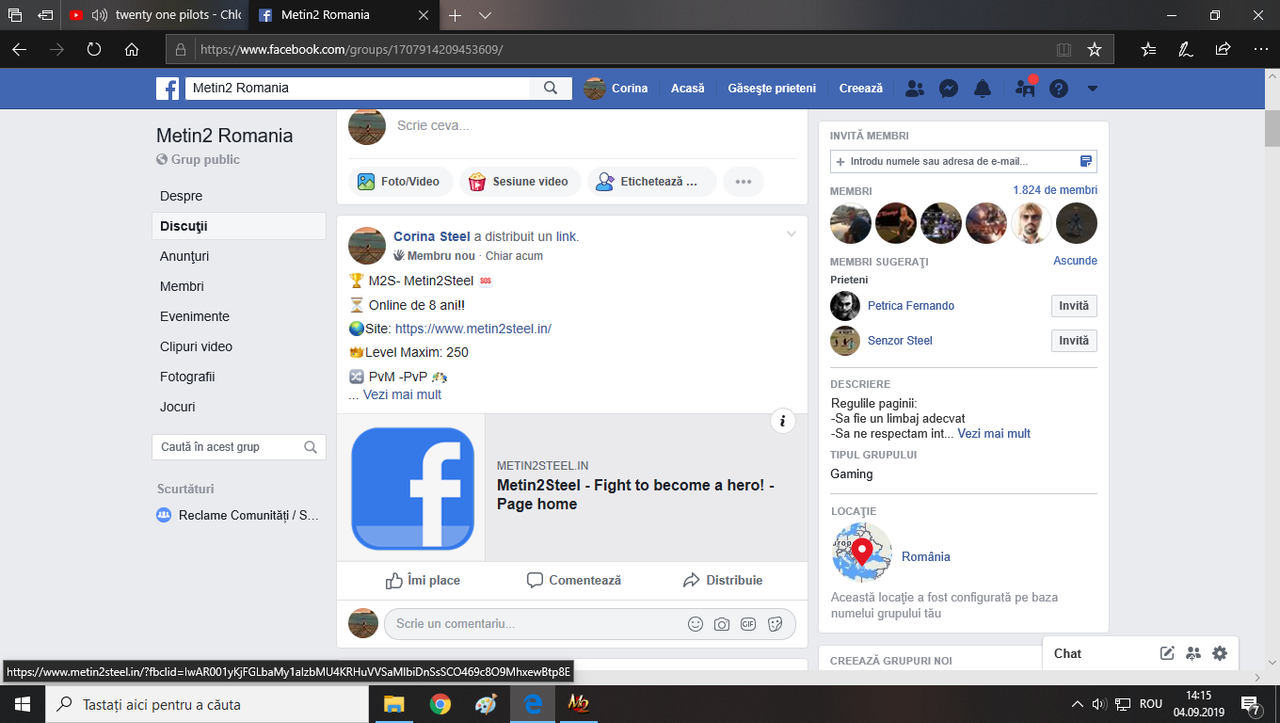Open Jocuri in group sidebar
Screen dimensions: 1280x723
point(178,407)
